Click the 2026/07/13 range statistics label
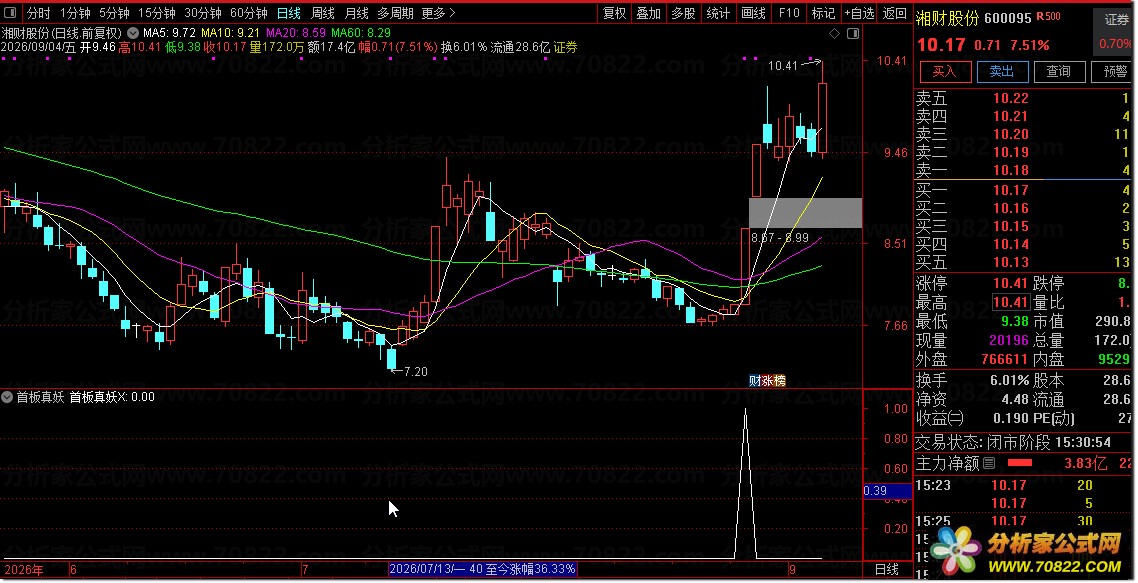 point(483,569)
